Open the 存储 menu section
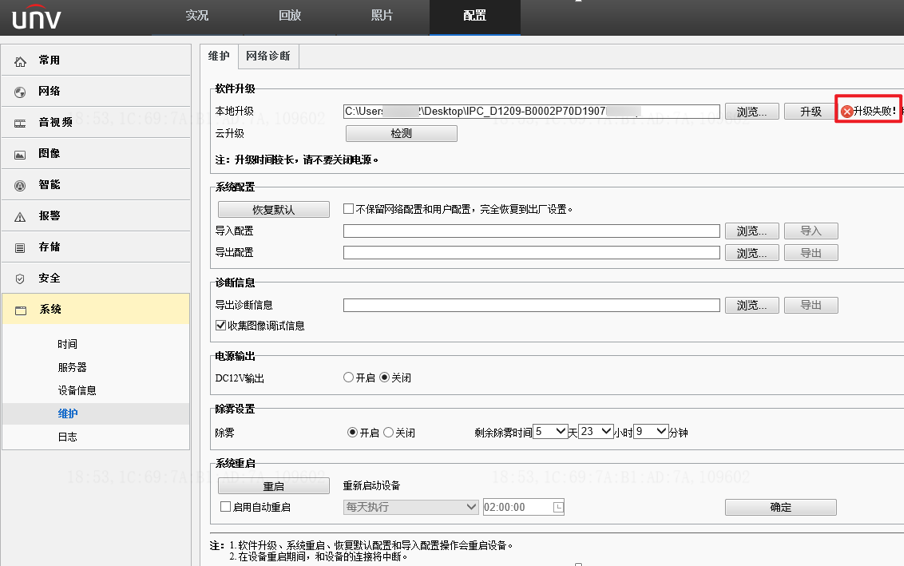 pos(96,247)
